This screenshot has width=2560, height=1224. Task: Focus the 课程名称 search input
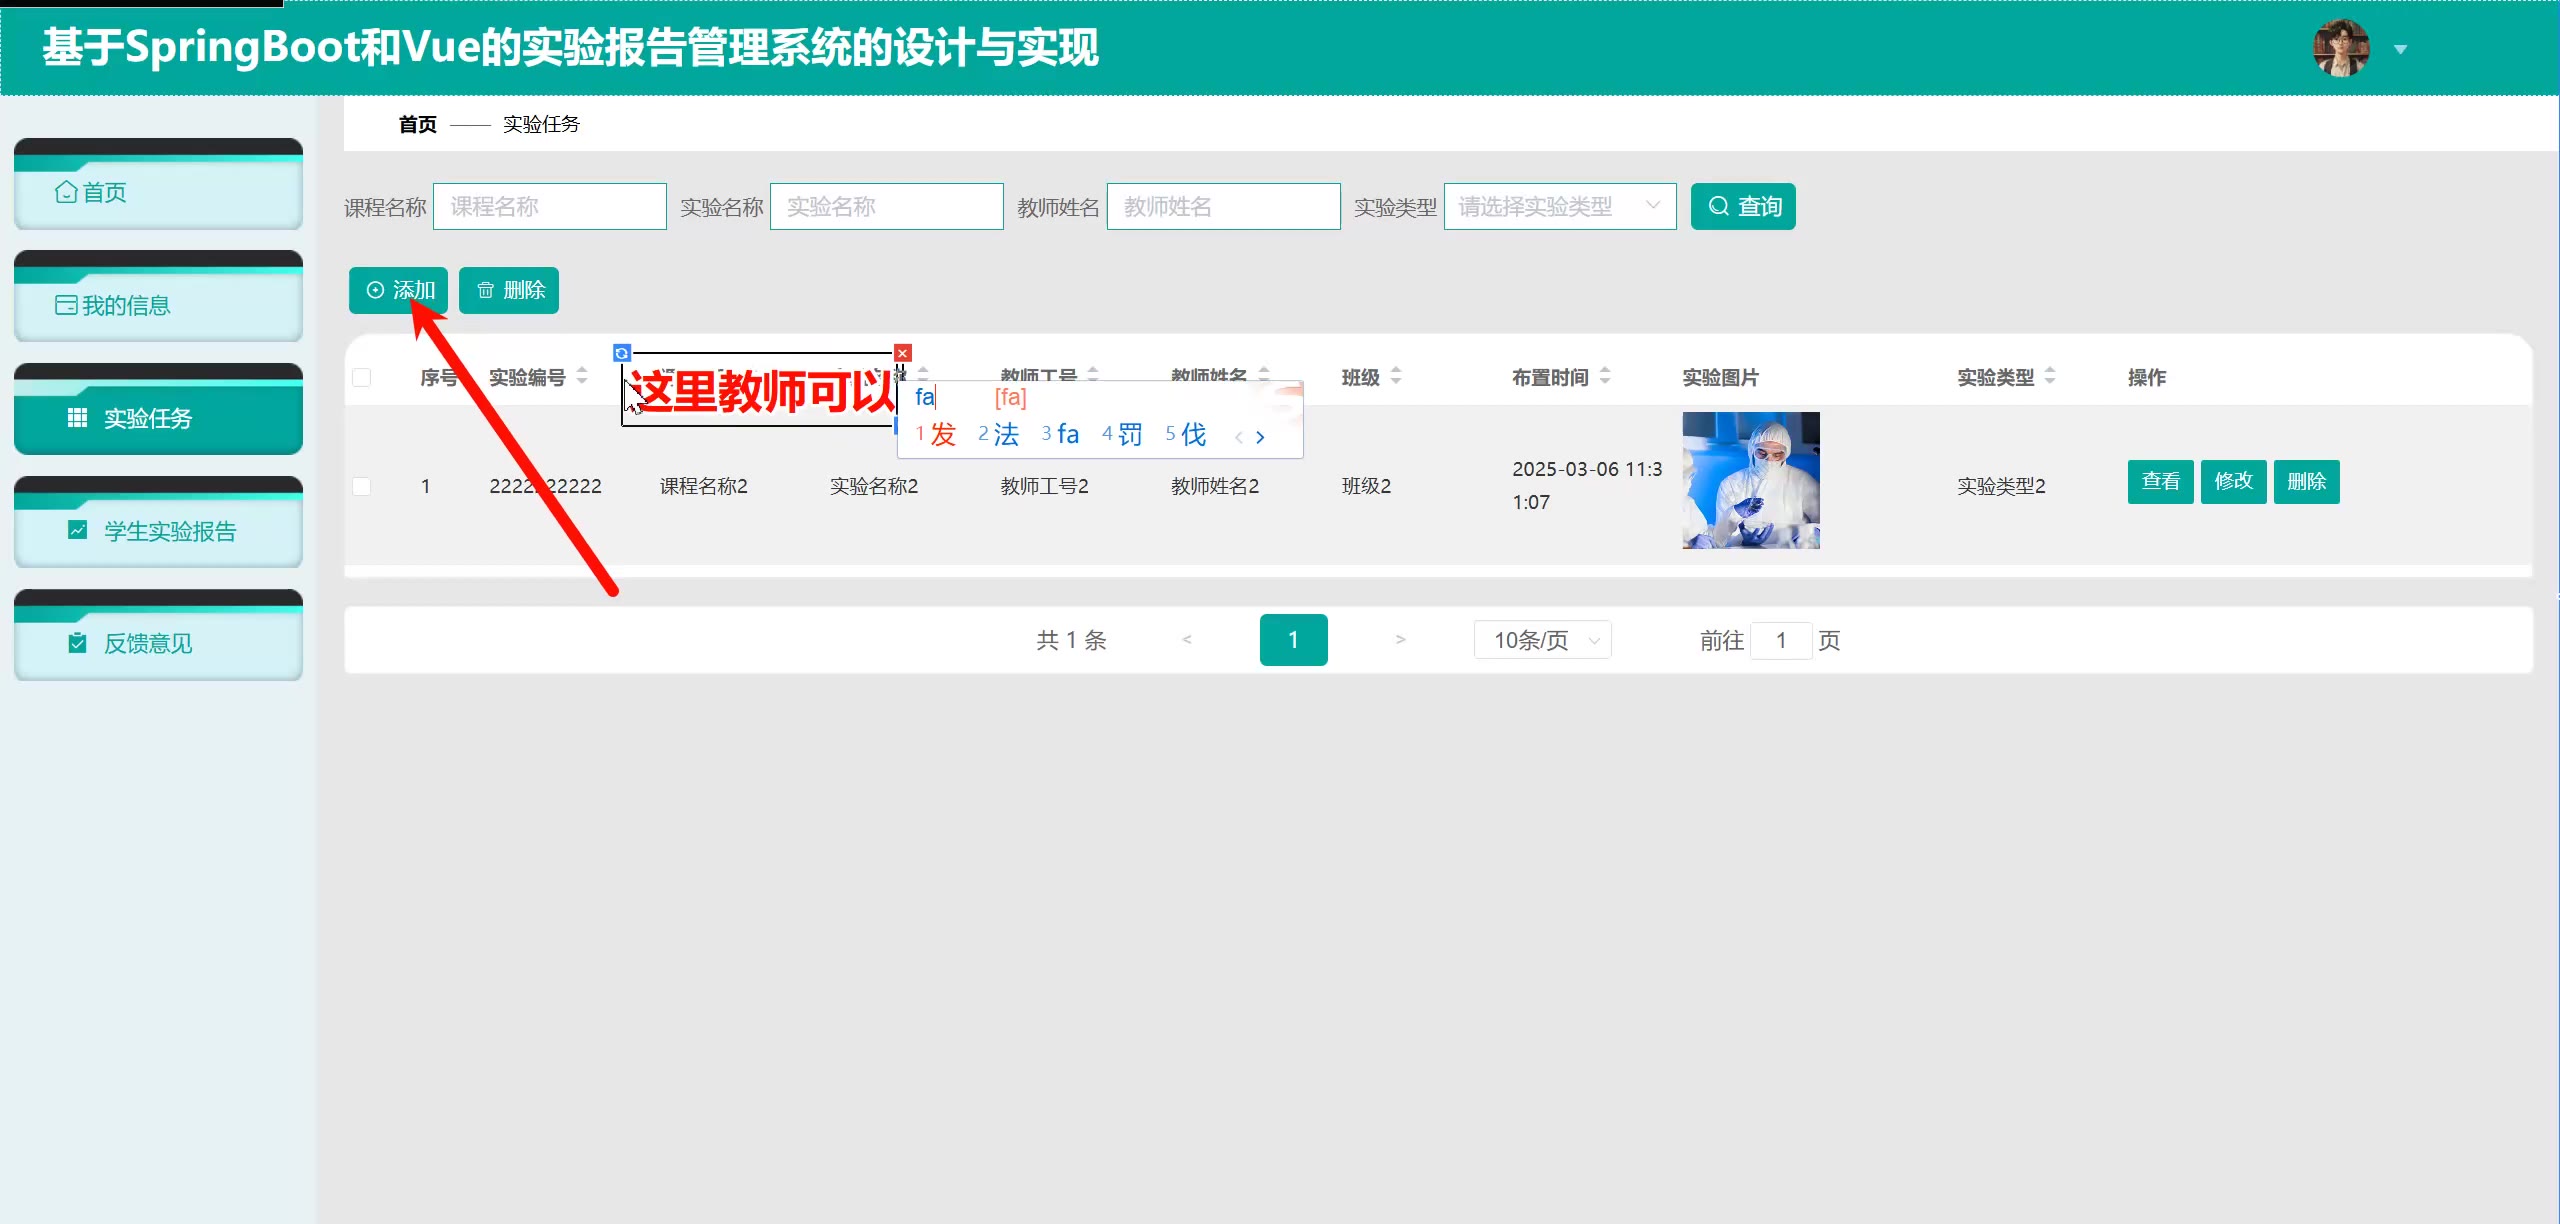tap(549, 207)
